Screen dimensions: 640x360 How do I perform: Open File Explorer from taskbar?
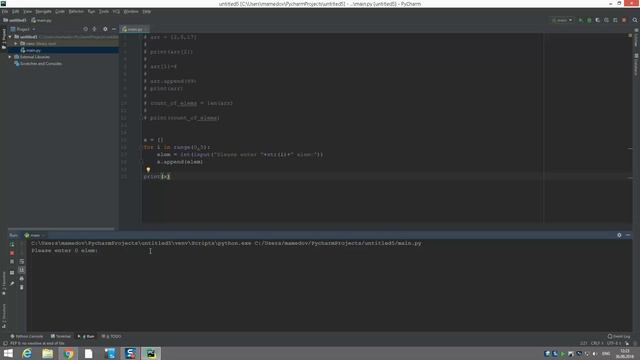pyautogui.click(x=48, y=353)
